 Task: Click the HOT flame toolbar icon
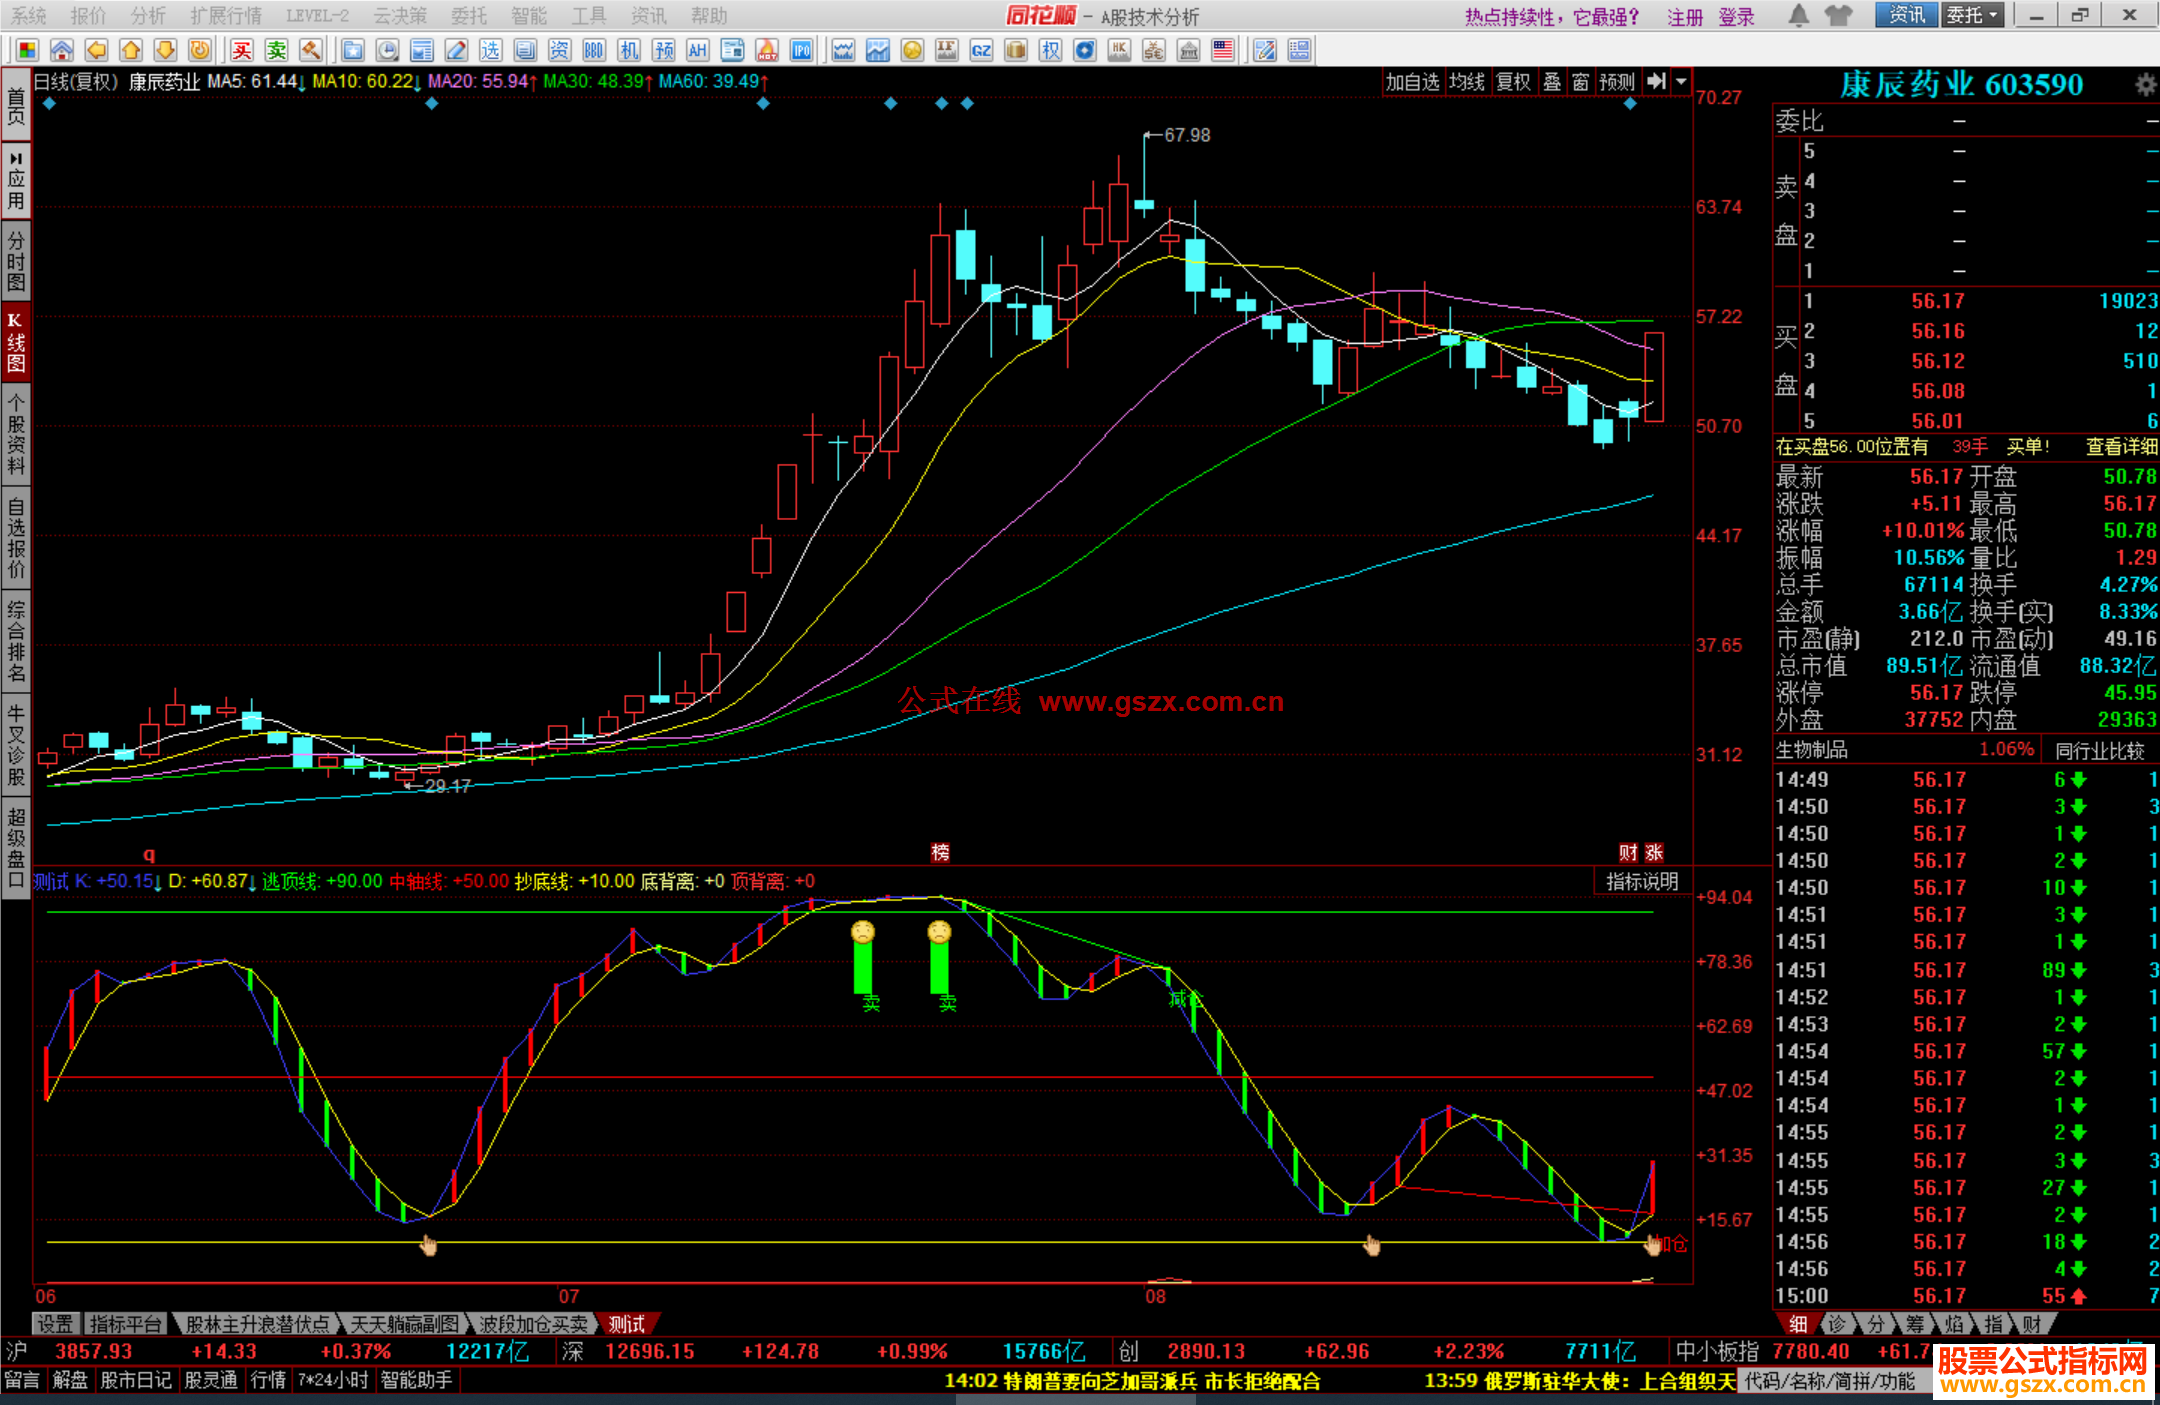[767, 50]
